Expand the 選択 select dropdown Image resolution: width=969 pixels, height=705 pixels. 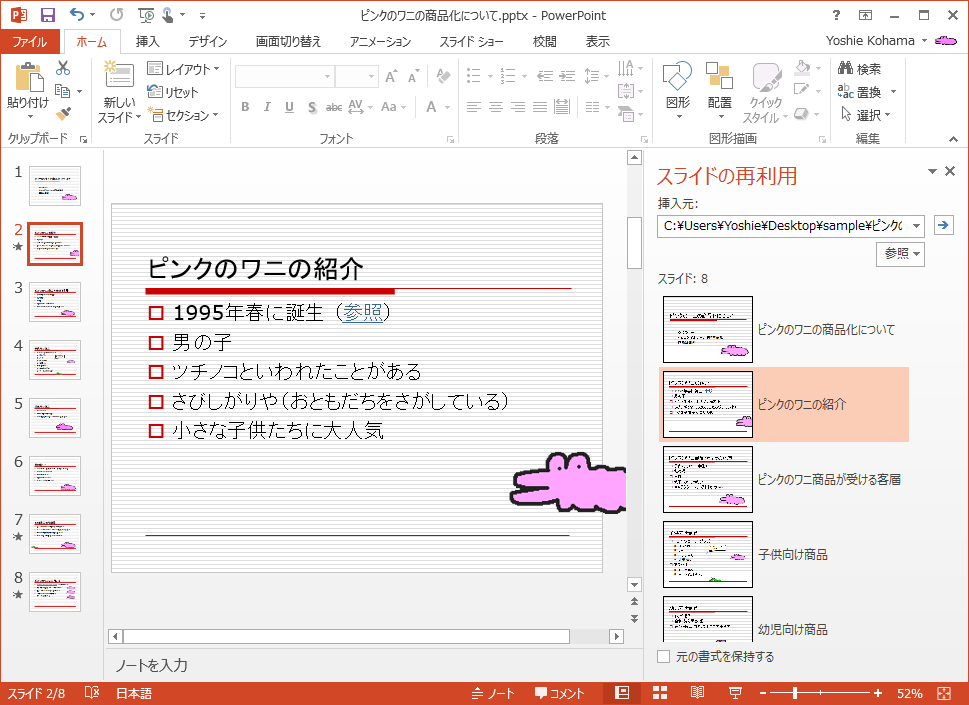[x=866, y=115]
